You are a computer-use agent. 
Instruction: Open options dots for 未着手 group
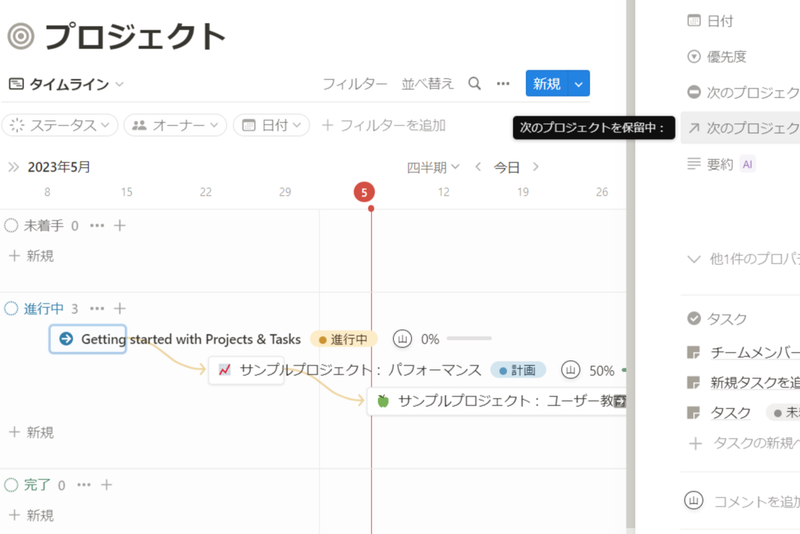97,225
